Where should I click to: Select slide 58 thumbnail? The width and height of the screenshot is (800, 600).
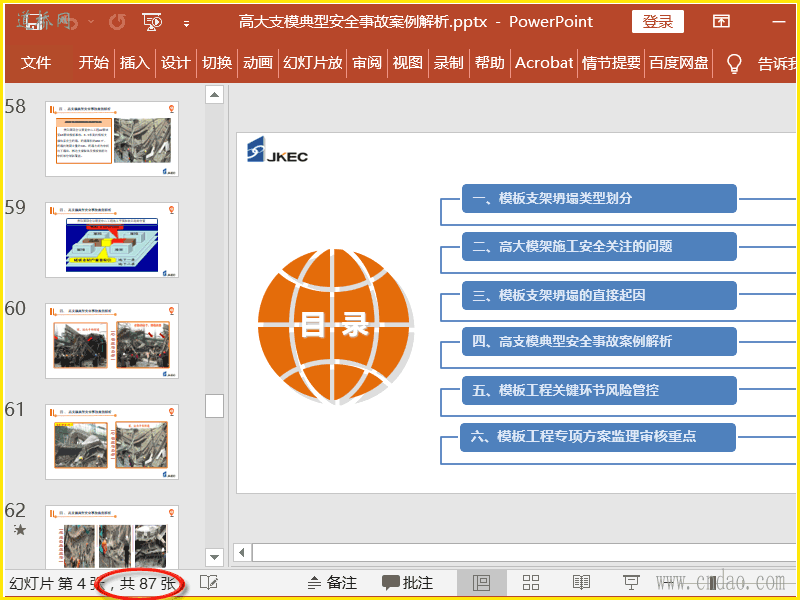[112, 139]
